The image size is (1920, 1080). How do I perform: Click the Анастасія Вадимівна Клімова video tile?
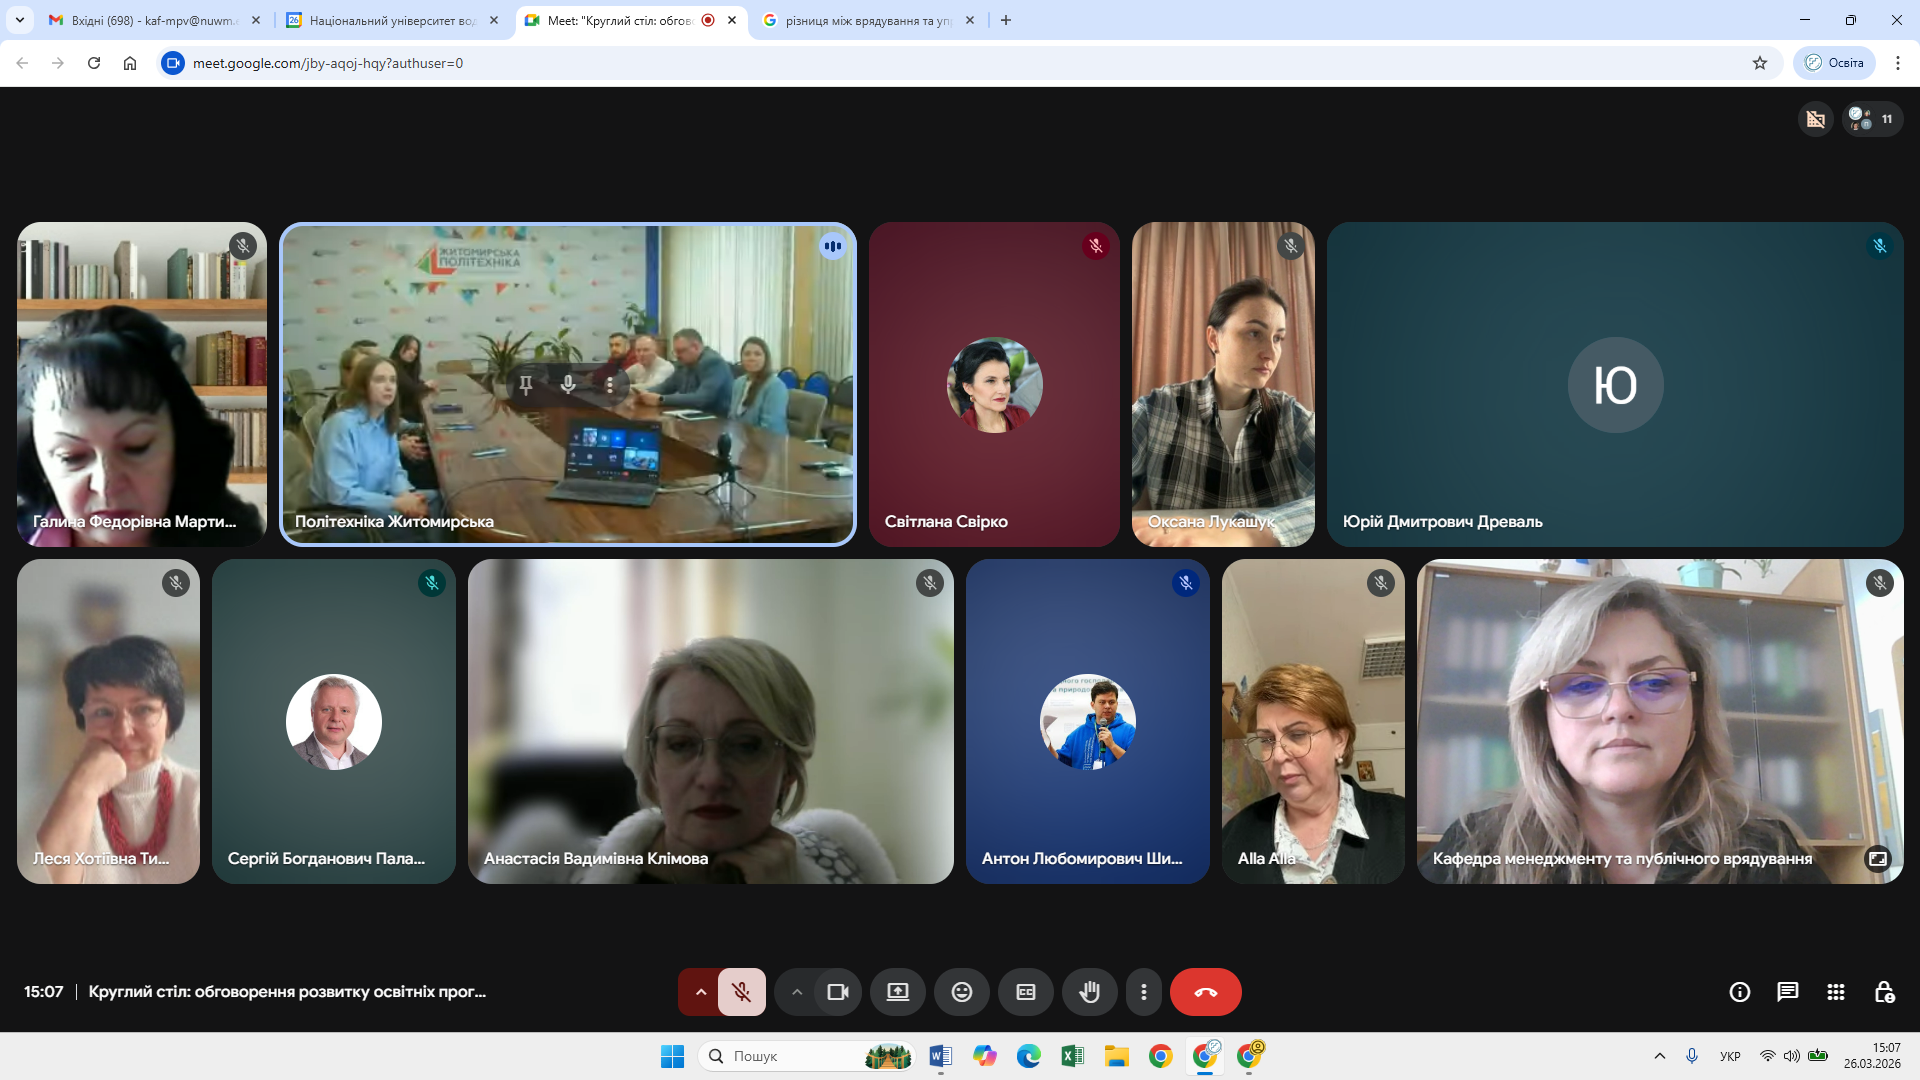(x=710, y=720)
